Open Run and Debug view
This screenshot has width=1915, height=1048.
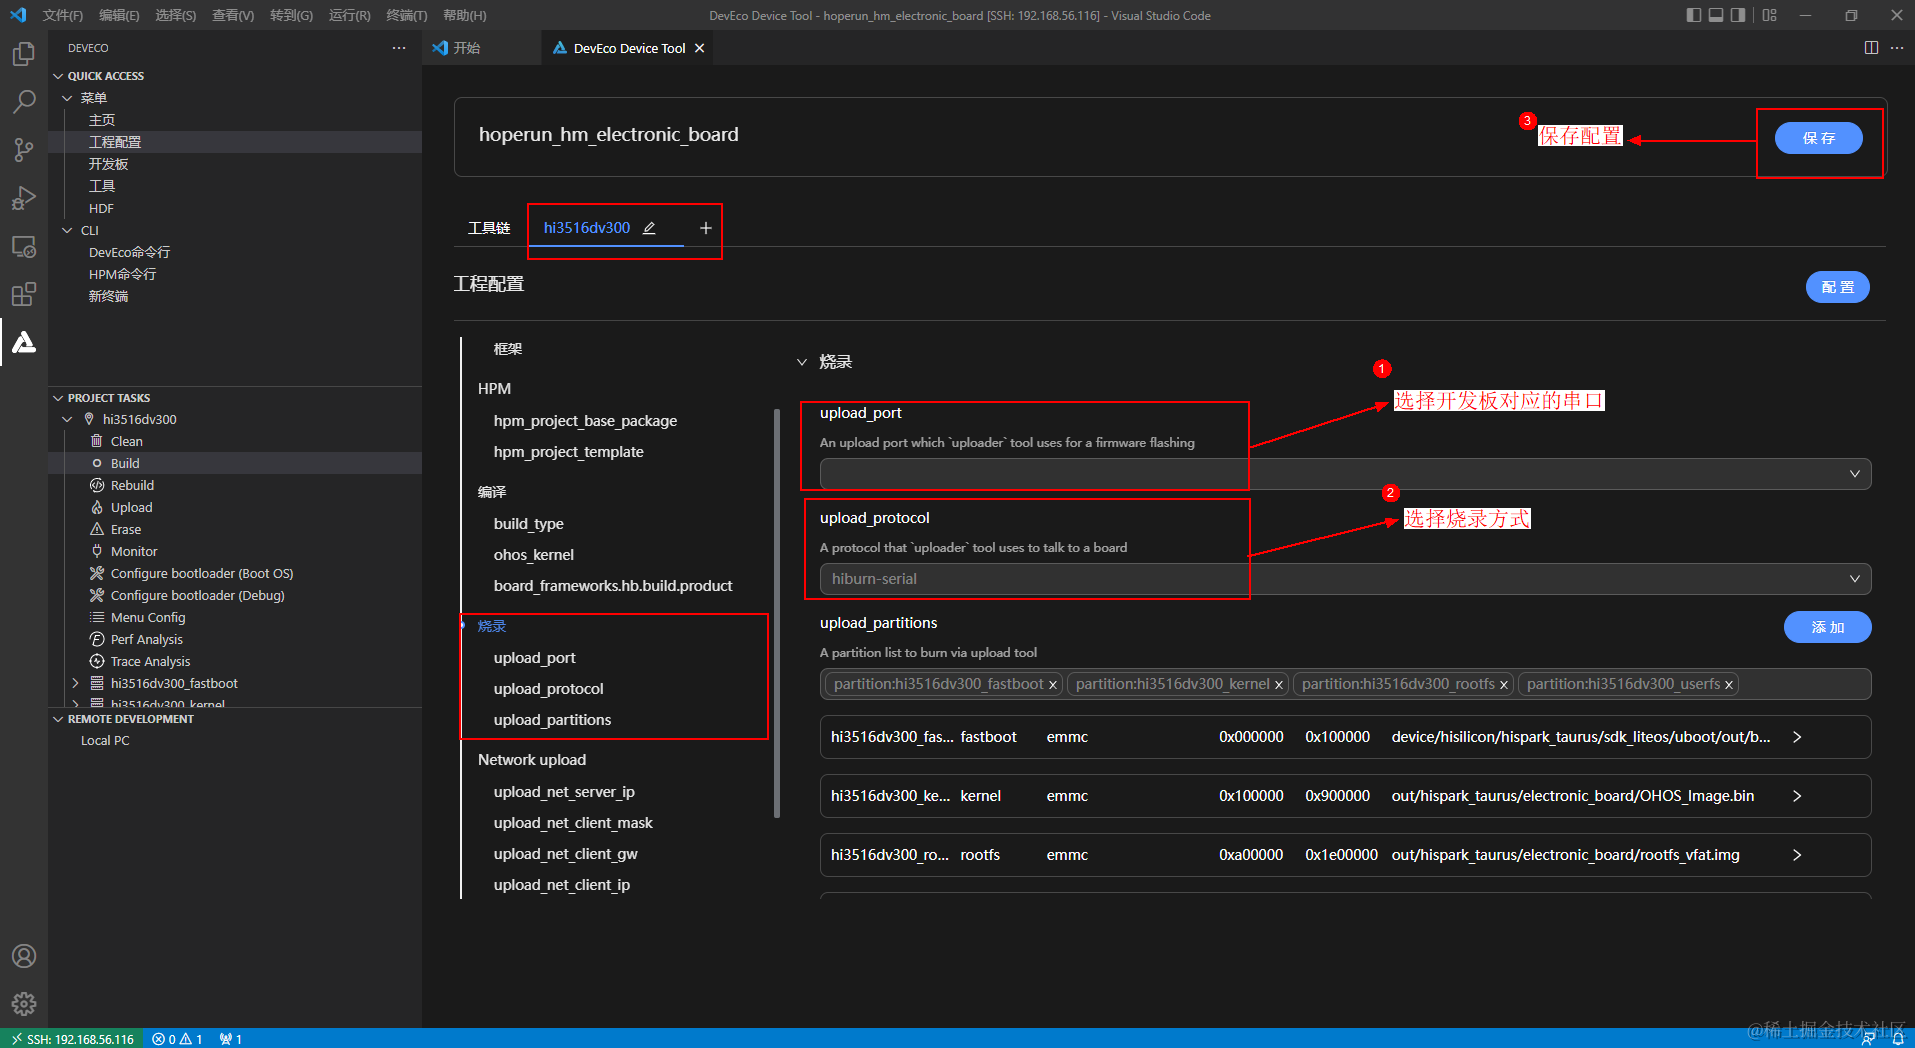point(24,198)
